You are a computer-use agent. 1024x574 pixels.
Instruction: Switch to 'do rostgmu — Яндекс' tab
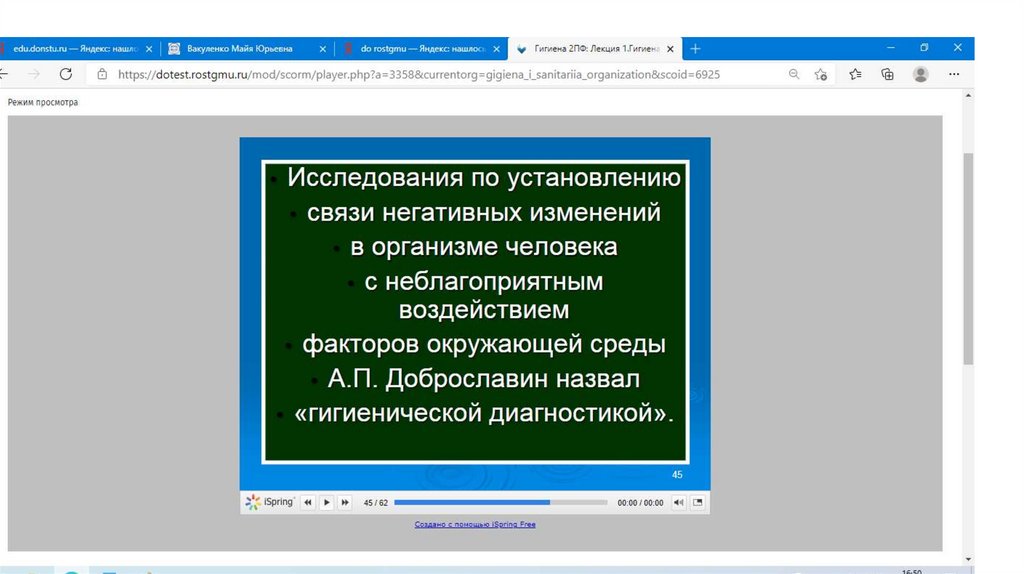(x=420, y=48)
